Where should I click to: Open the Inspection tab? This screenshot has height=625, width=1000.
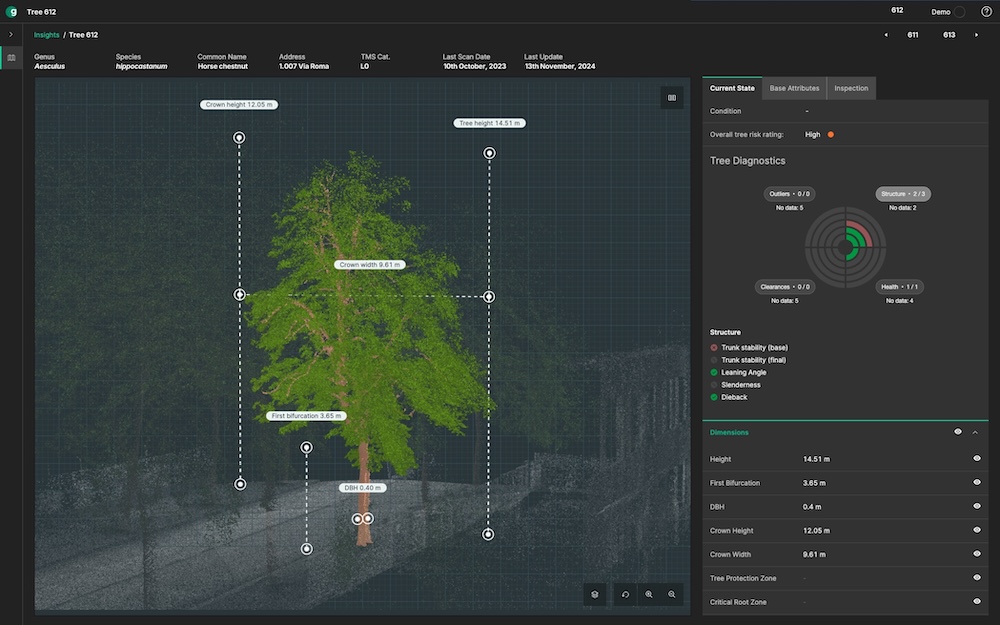(851, 88)
